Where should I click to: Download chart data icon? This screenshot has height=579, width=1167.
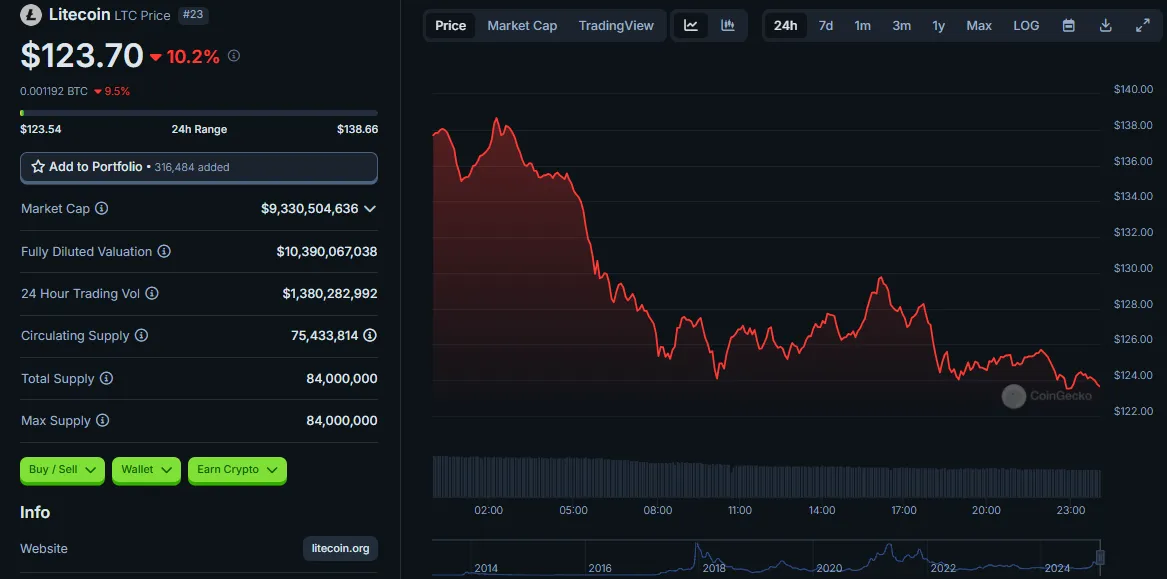1105,25
